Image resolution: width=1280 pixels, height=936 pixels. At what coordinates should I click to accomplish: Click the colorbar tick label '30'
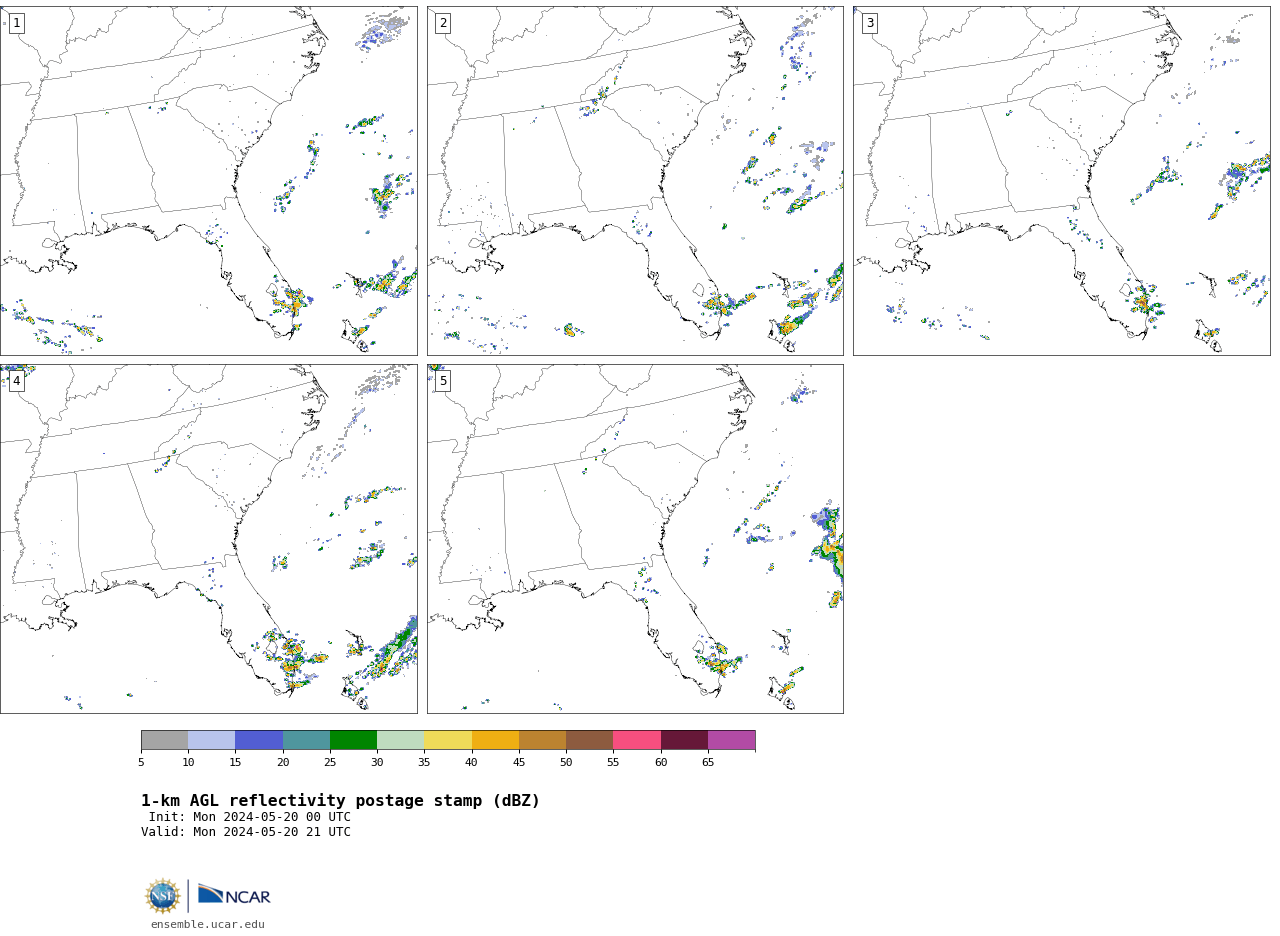tap(377, 763)
